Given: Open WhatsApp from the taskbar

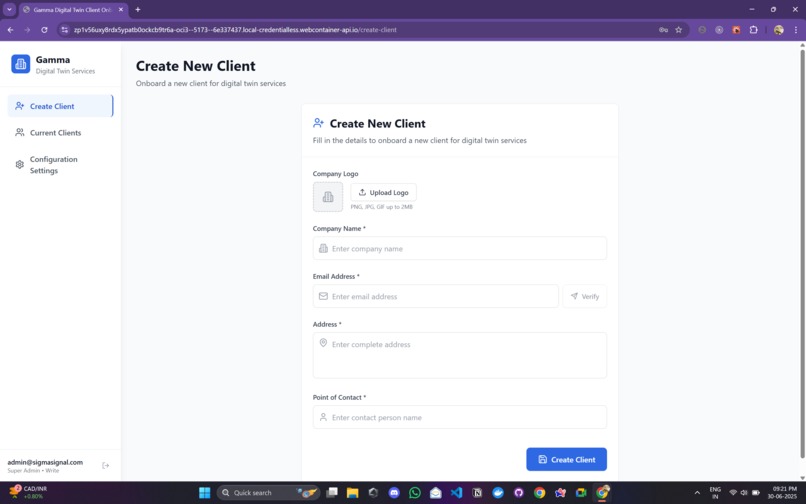Looking at the screenshot, I should point(415,493).
